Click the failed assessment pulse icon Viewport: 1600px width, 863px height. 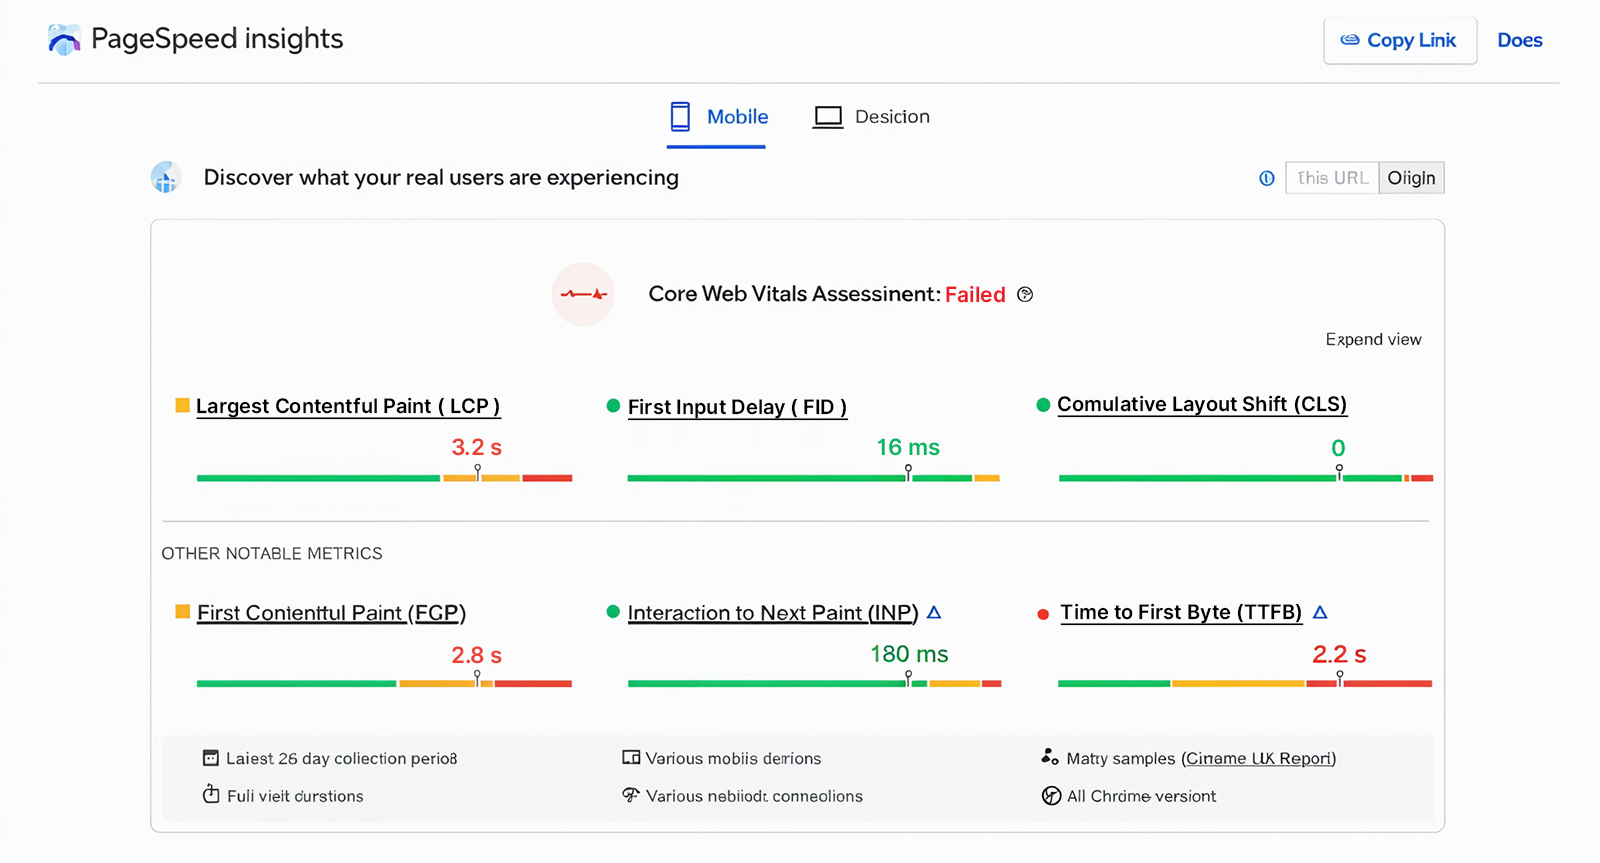pyautogui.click(x=583, y=294)
